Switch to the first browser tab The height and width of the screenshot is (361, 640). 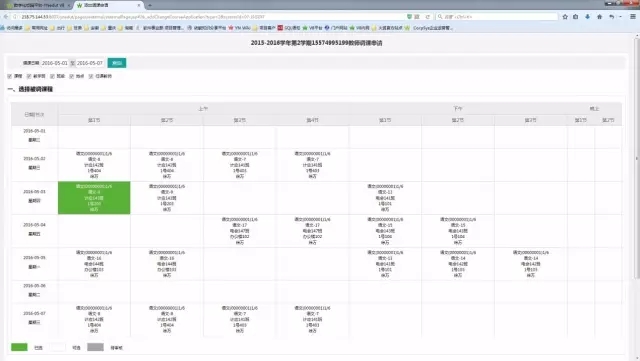(x=37, y=5)
